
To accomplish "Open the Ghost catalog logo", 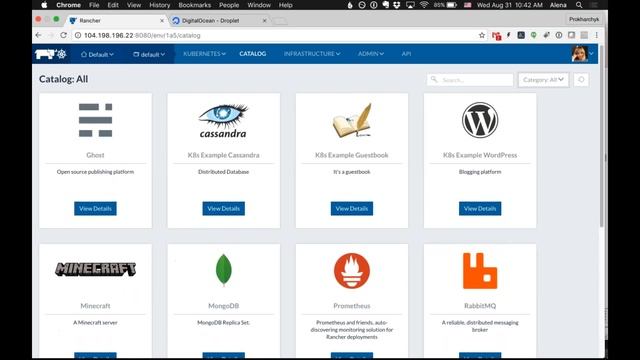I will click(x=95, y=120).
